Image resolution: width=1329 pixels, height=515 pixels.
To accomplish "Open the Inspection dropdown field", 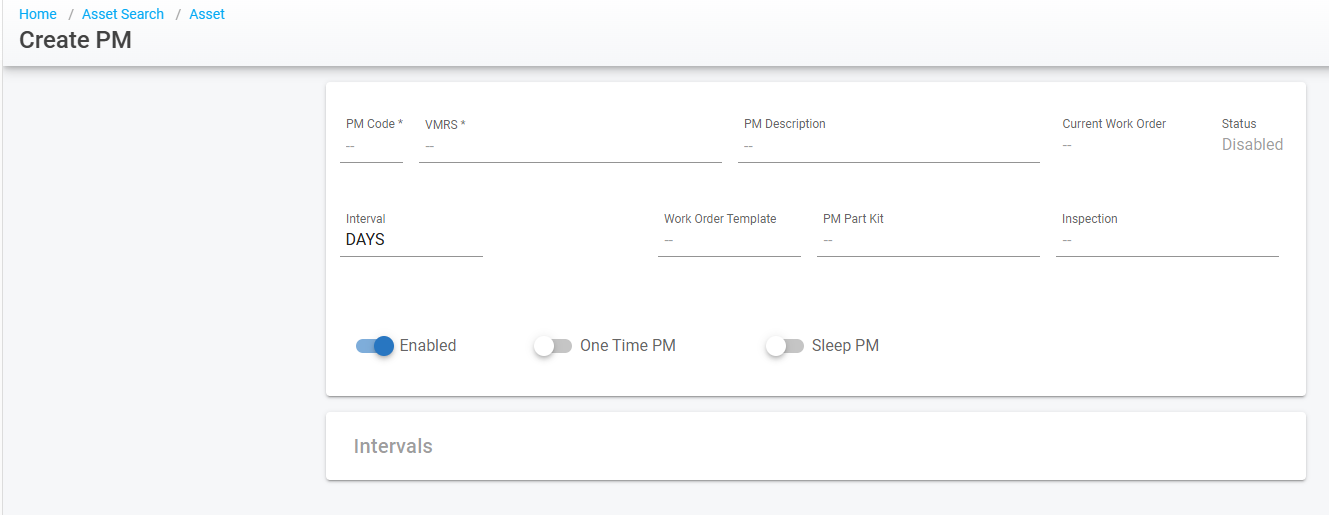I will coord(1167,240).
